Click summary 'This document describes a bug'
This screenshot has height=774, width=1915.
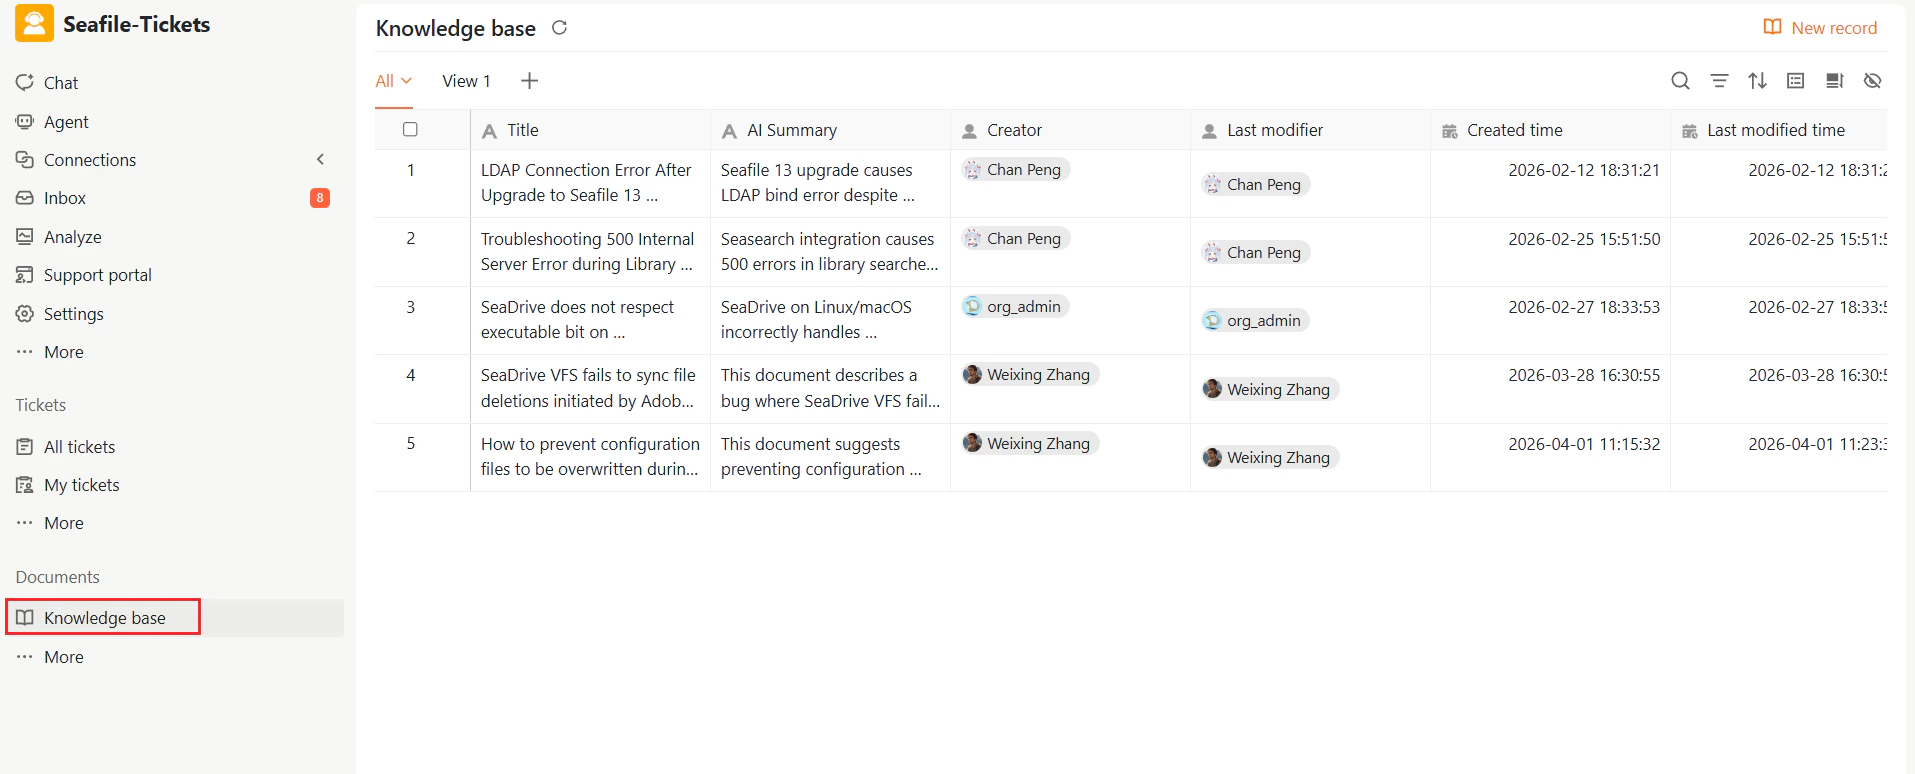pos(830,388)
